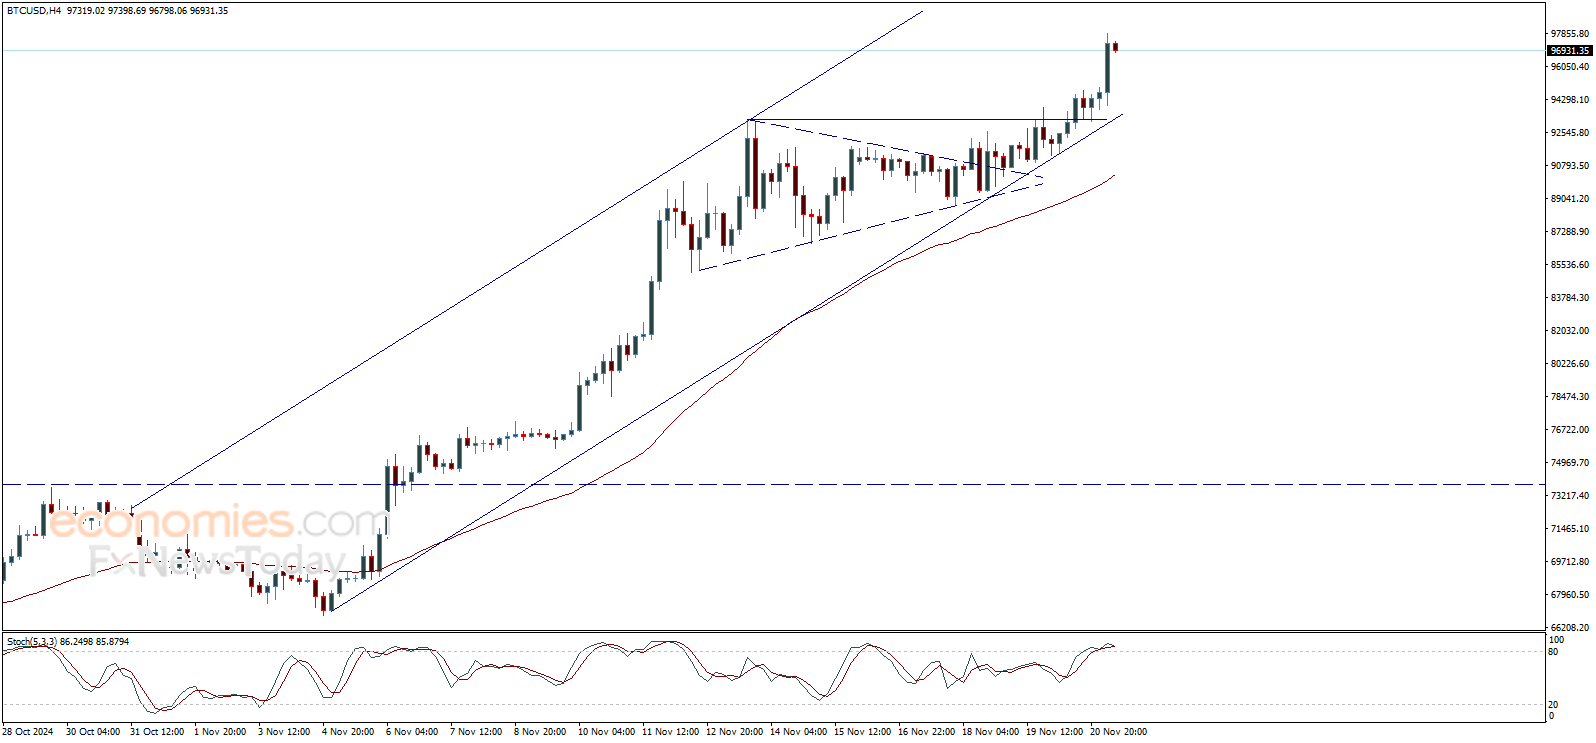Viewport: 1596px width, 743px height.
Task: Select the 30 Oct 04:00 time label
Action: [93, 732]
